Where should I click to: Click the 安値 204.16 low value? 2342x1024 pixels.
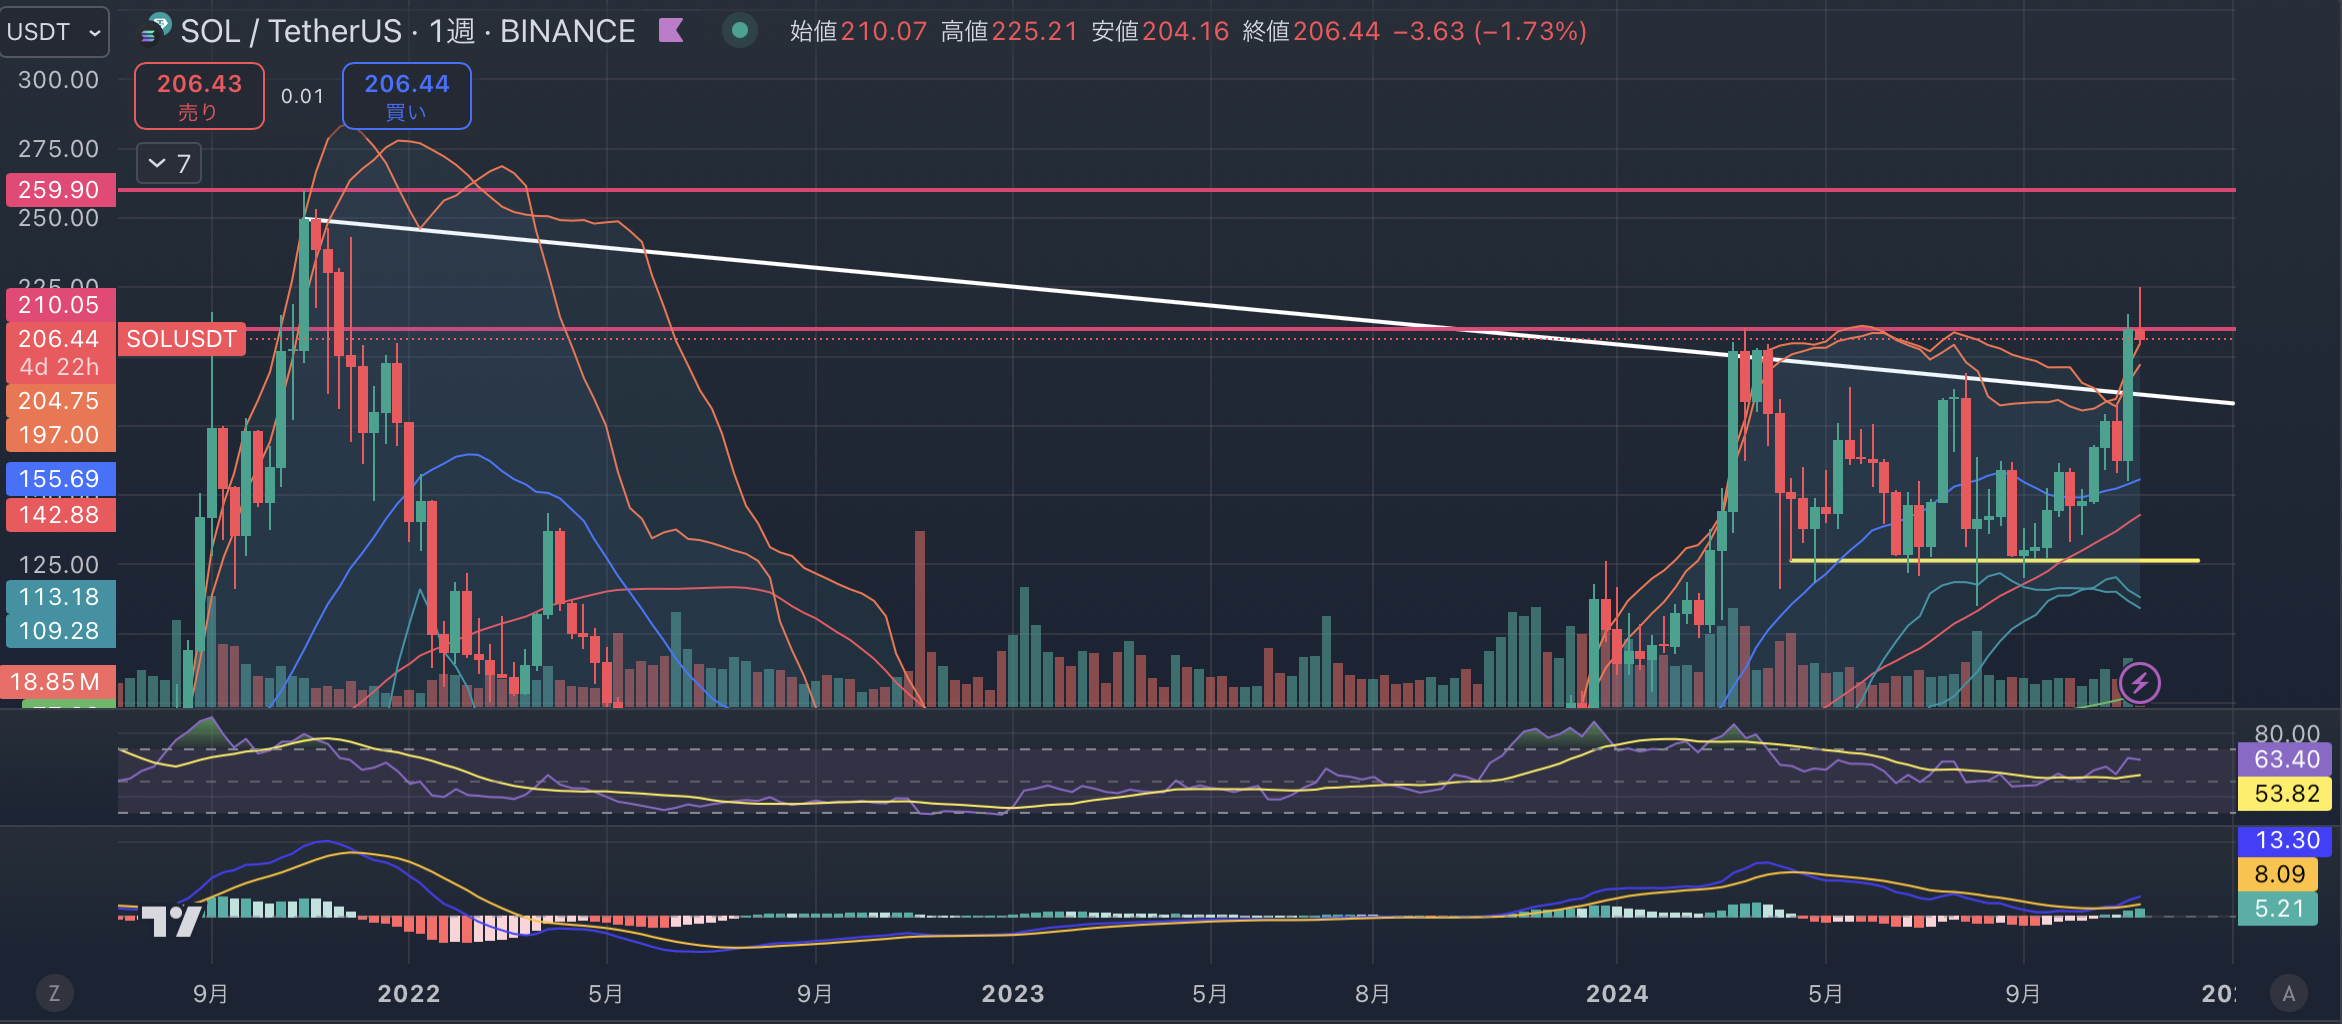pos(1160,31)
